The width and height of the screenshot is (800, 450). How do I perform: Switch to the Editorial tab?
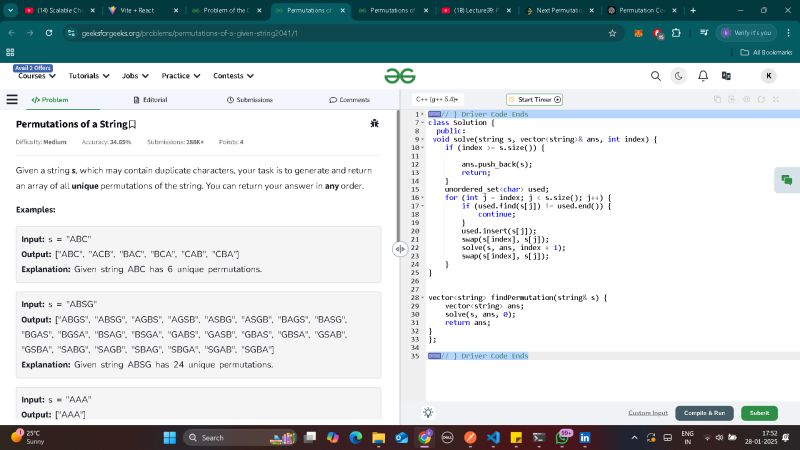[150, 100]
